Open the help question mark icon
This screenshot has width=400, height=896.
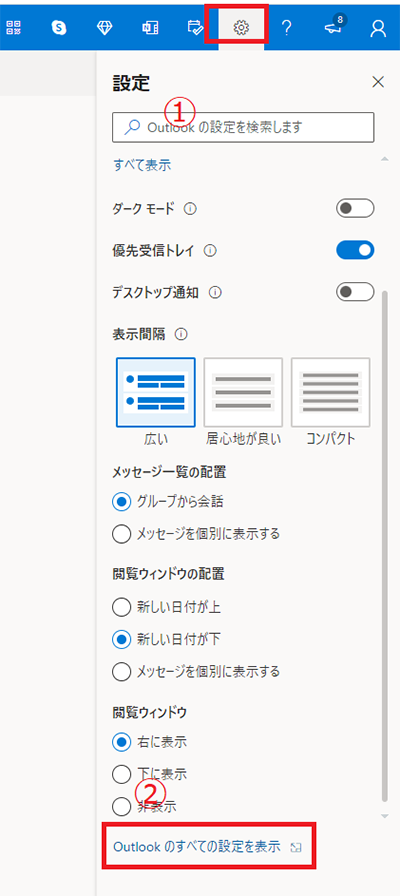click(287, 27)
